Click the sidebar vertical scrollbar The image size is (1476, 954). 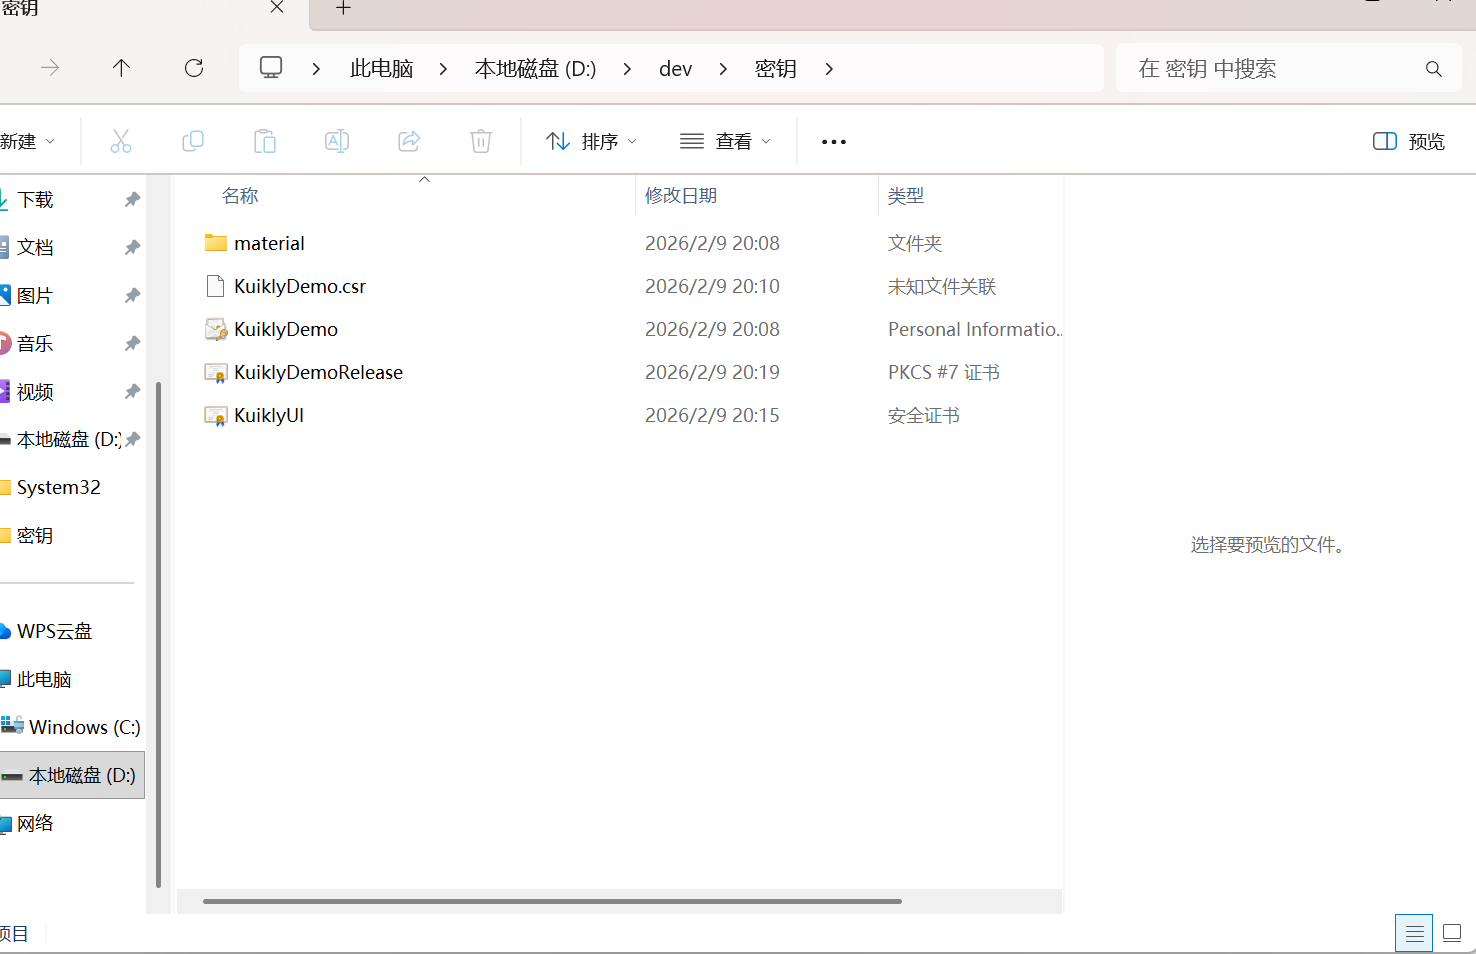[159, 634]
